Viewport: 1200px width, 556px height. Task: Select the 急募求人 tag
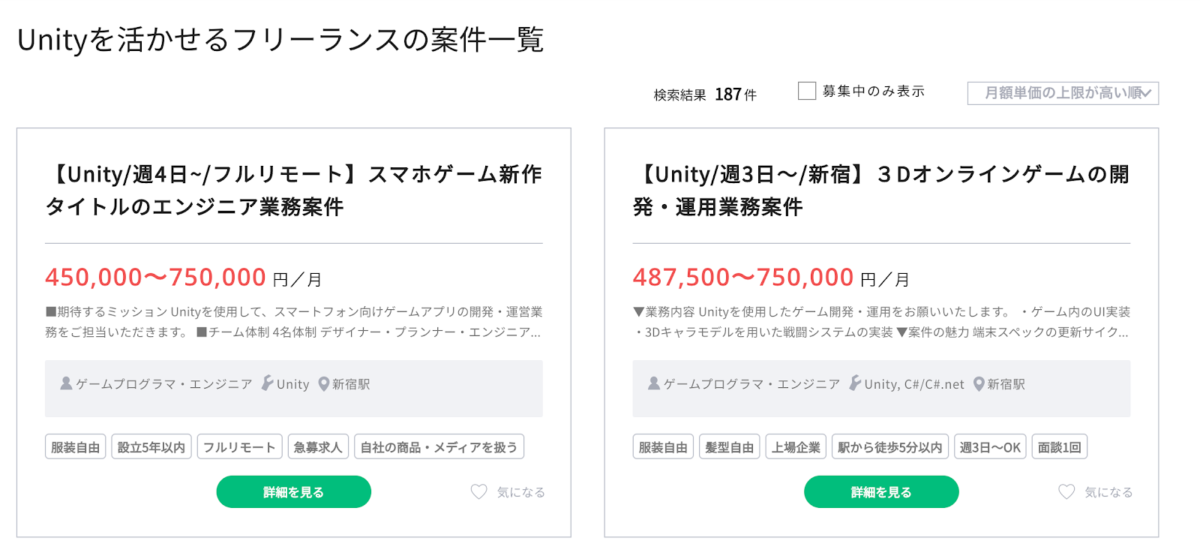point(317,447)
